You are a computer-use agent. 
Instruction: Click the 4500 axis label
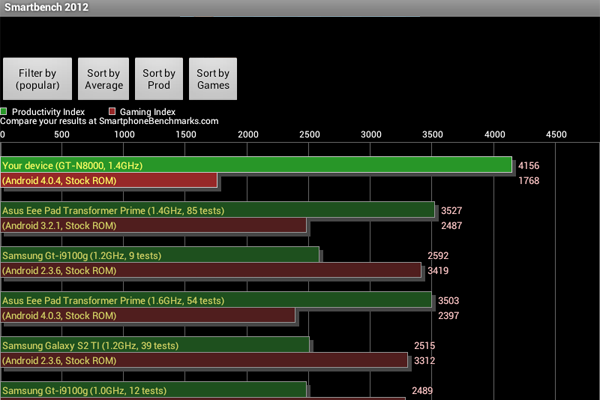(x=556, y=134)
